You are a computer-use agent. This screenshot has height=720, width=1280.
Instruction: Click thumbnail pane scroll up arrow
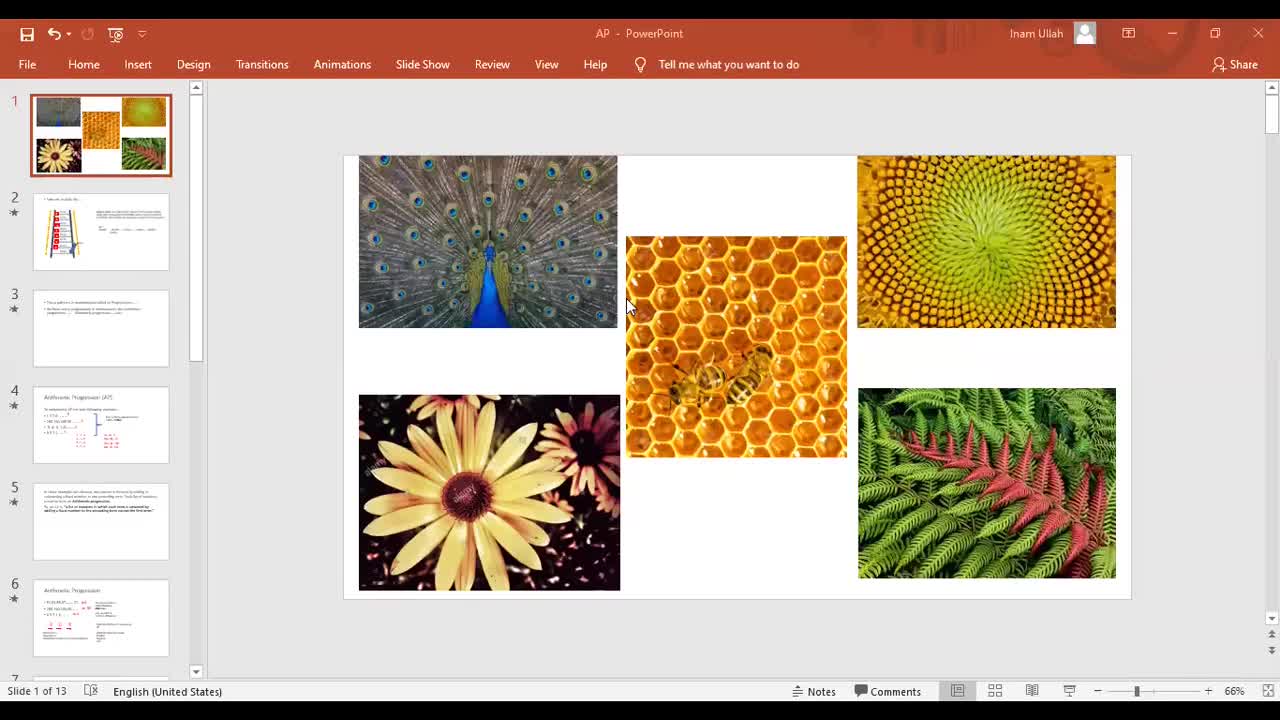(x=196, y=88)
